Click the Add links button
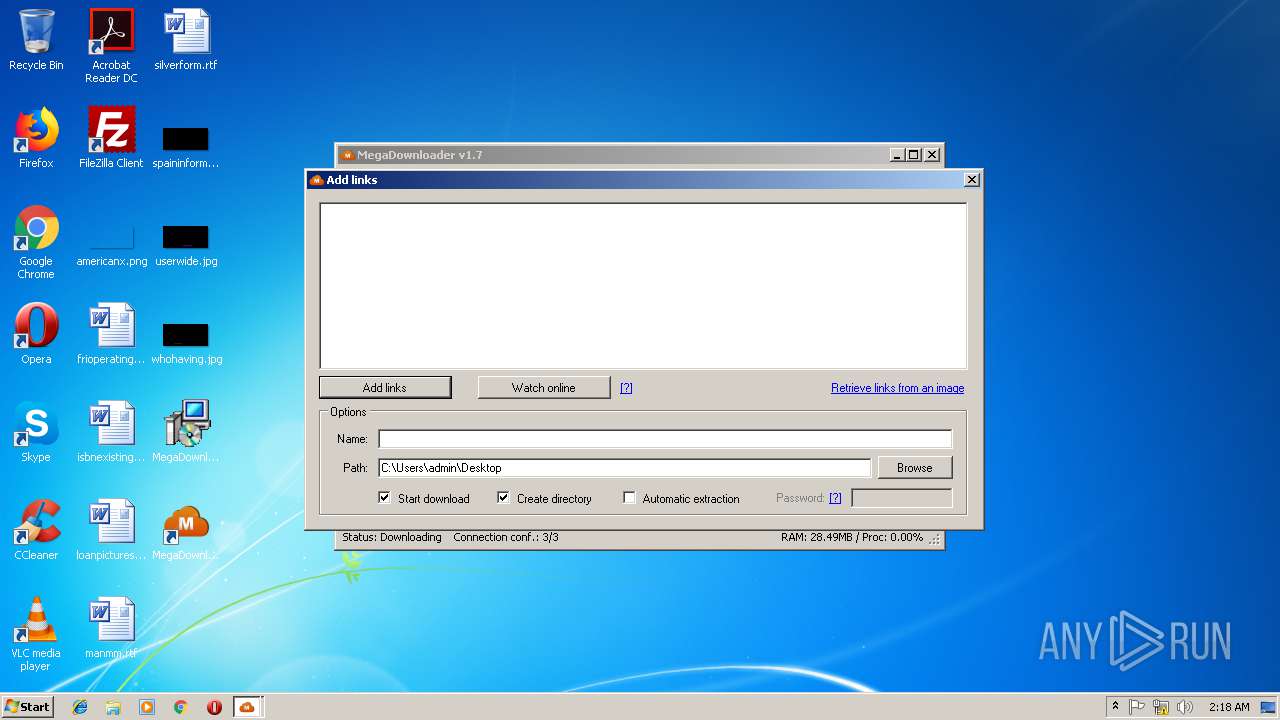The height and width of the screenshot is (720, 1280). coord(385,387)
